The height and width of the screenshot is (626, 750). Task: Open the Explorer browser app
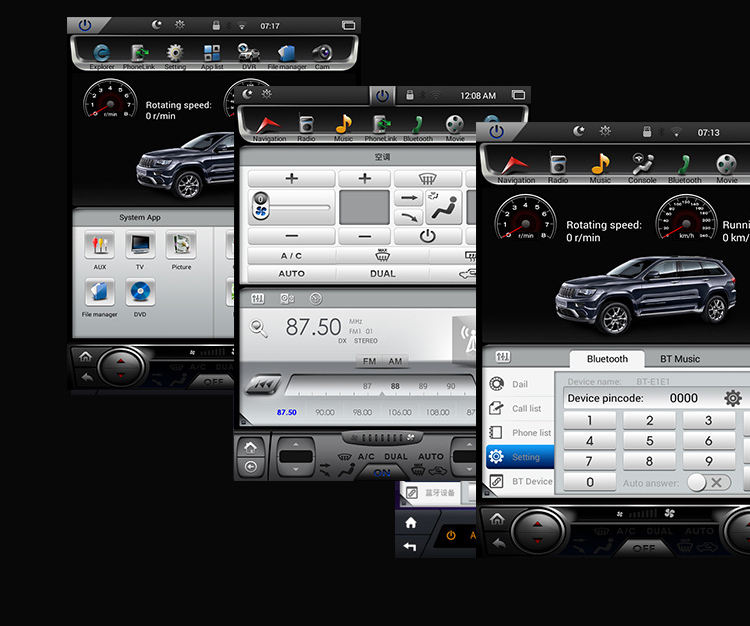102,54
